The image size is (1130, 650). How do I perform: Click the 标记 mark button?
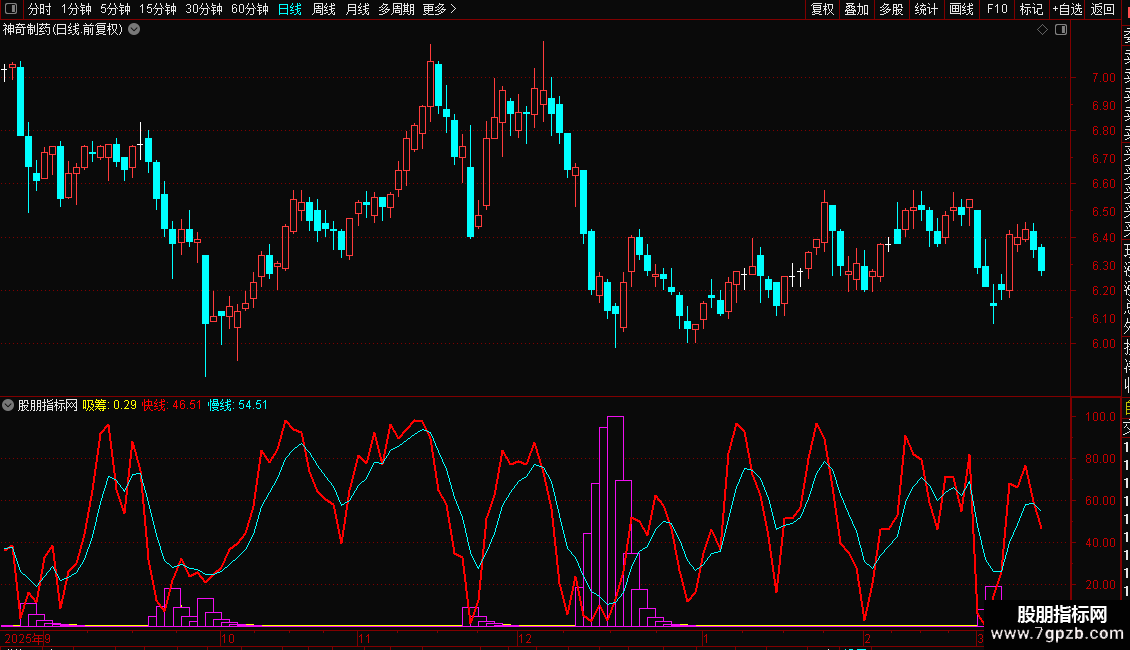tap(1031, 9)
